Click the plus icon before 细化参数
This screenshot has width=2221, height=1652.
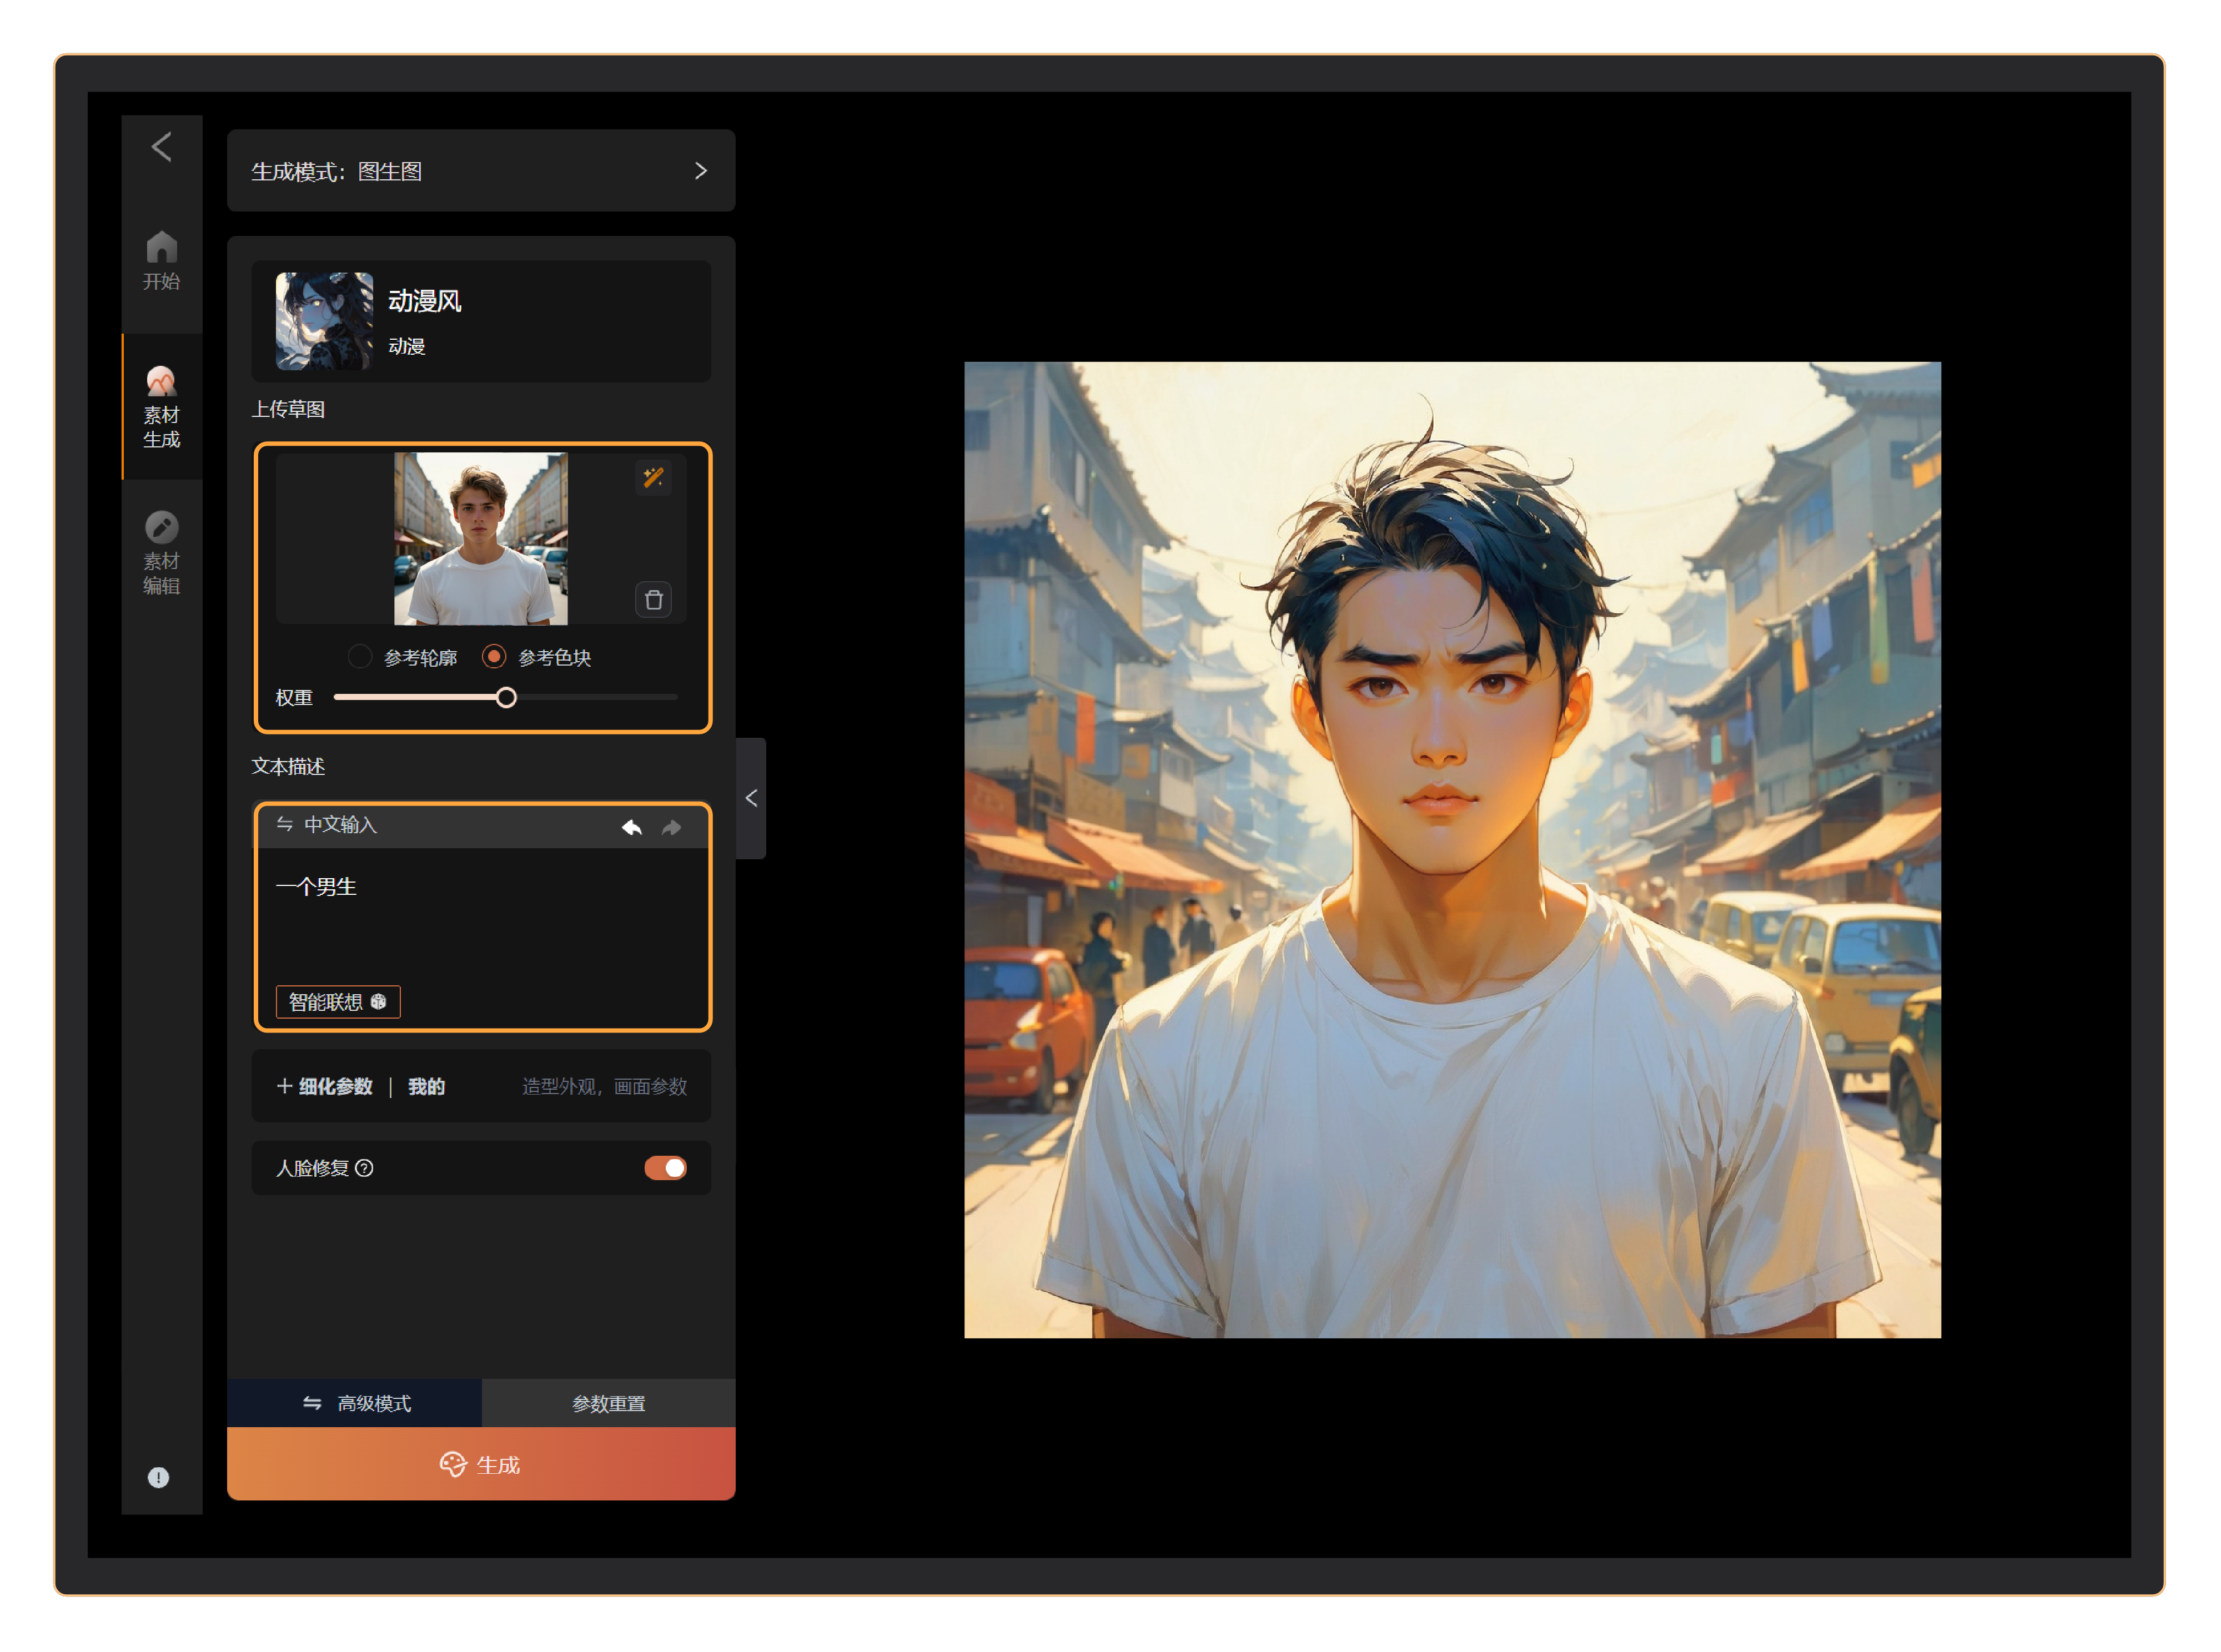click(284, 1086)
